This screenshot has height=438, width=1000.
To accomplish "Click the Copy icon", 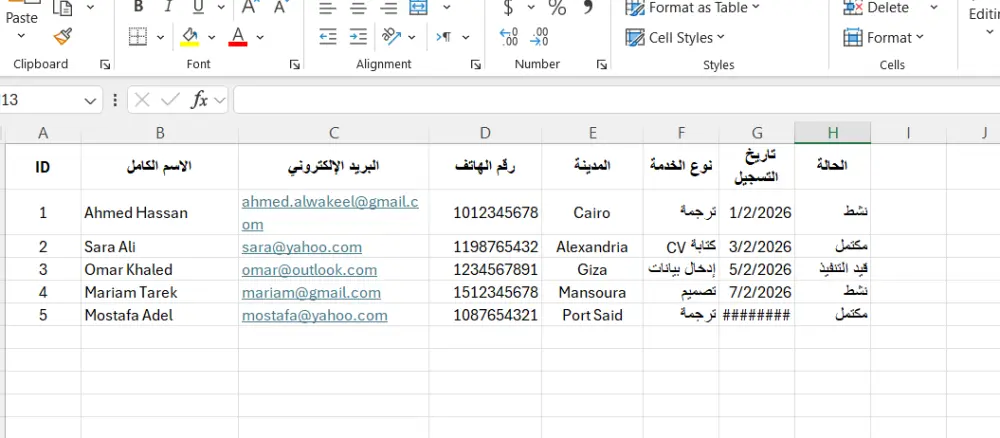I will pos(63,7).
